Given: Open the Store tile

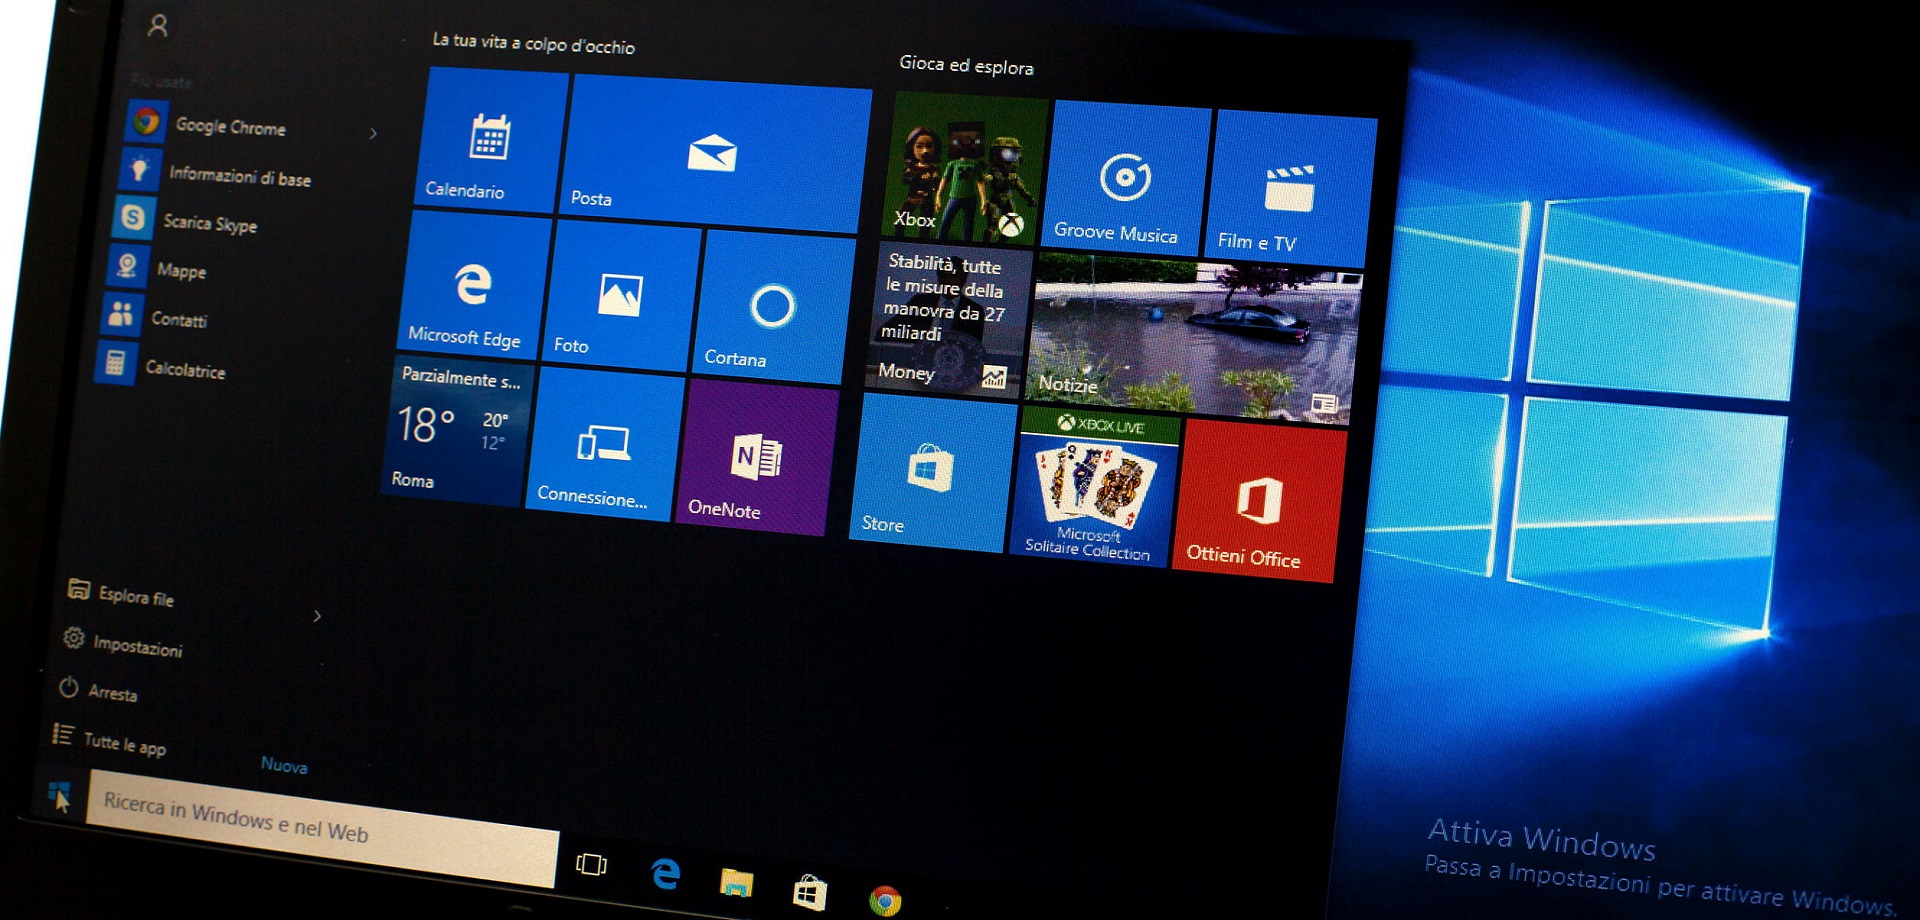Looking at the screenshot, I should (931, 473).
